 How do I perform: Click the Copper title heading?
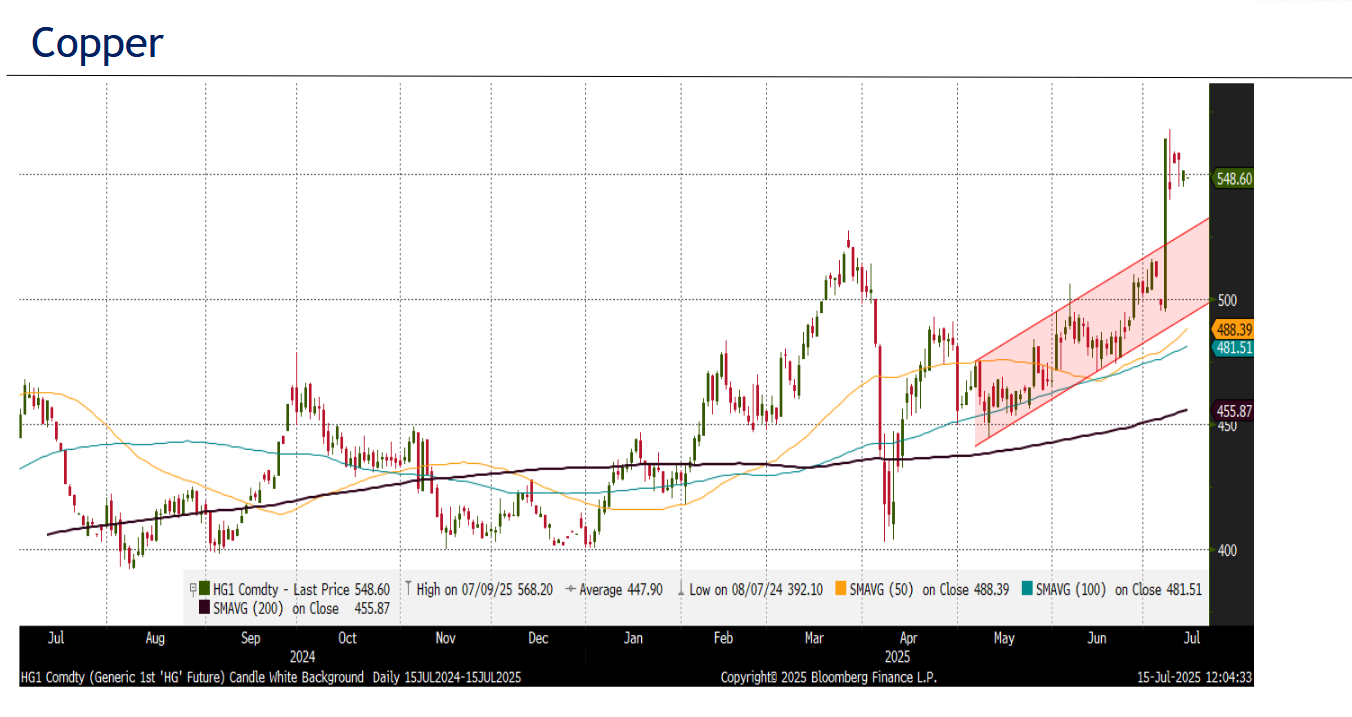96,43
